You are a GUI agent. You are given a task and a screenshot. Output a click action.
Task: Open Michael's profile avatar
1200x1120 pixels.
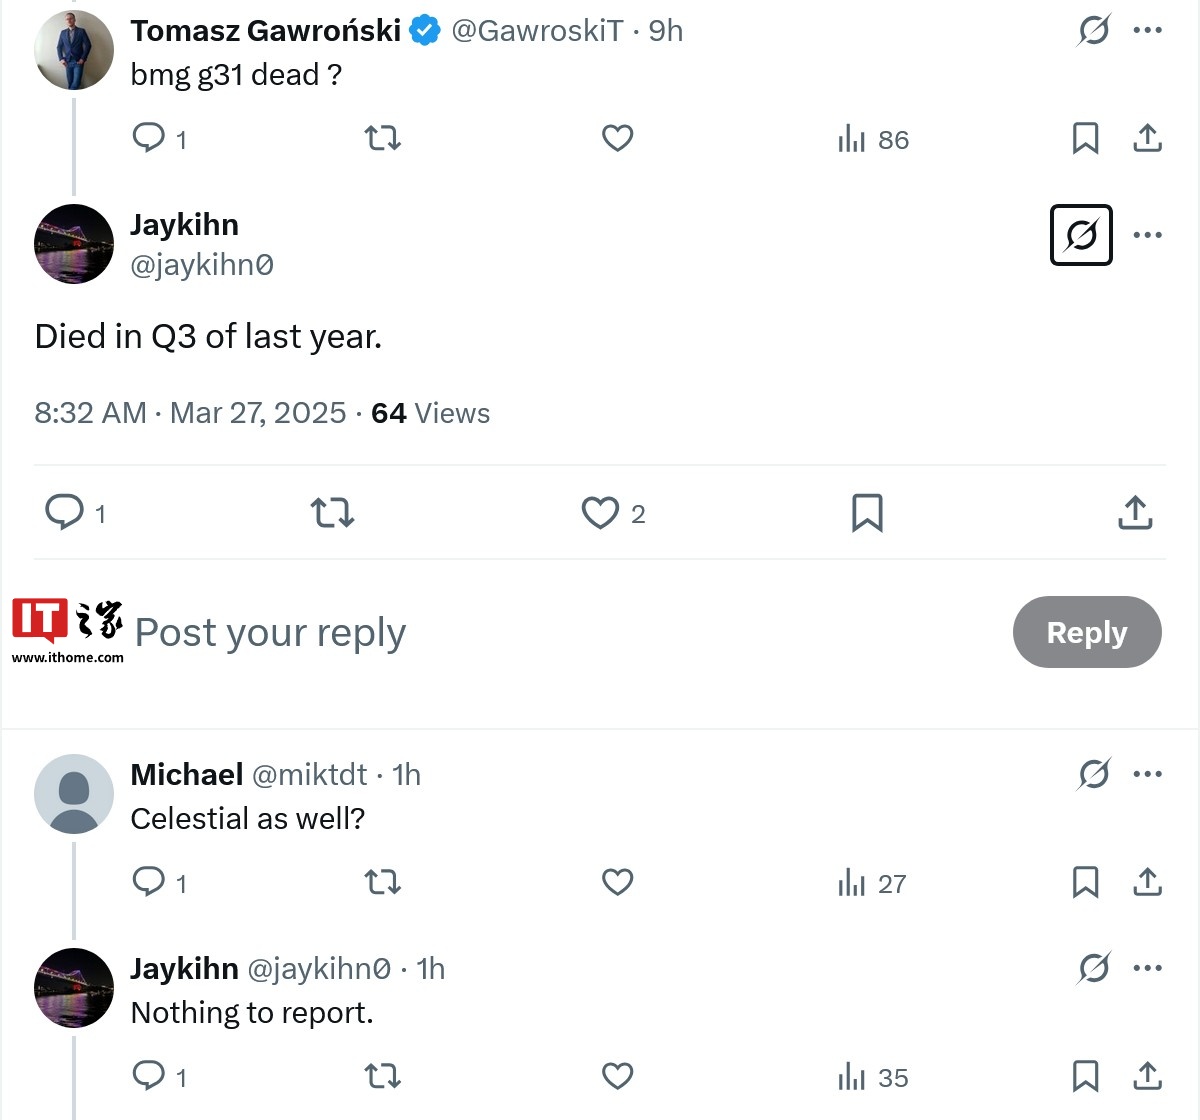(74, 794)
